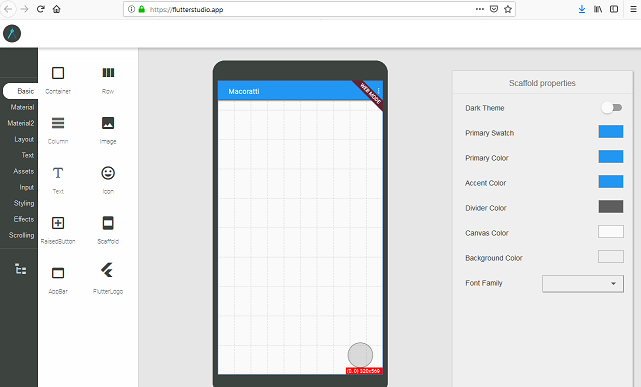The width and height of the screenshot is (641, 387).
Task: Click the floating action button in preview
Action: point(360,355)
